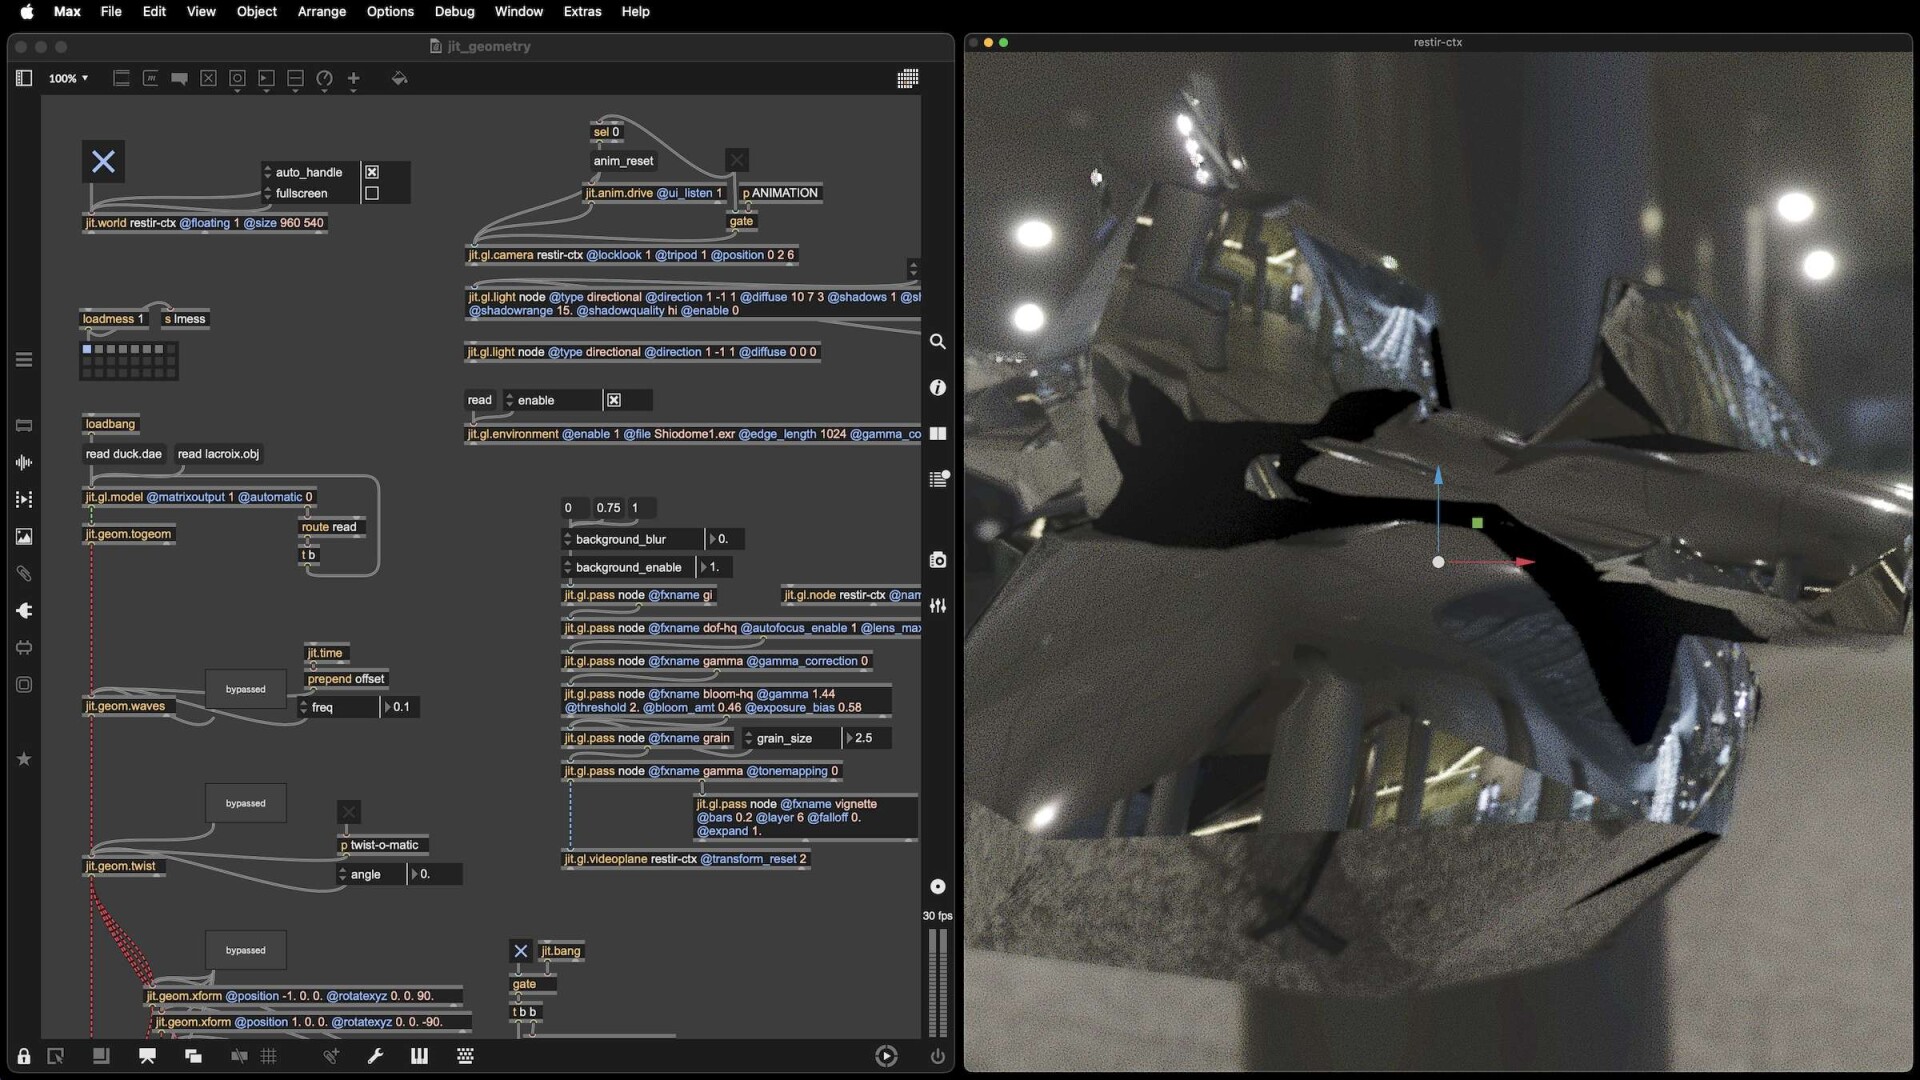The height and width of the screenshot is (1080, 1920).
Task: Toggle audio on with the power button
Action: [x=936, y=1056]
